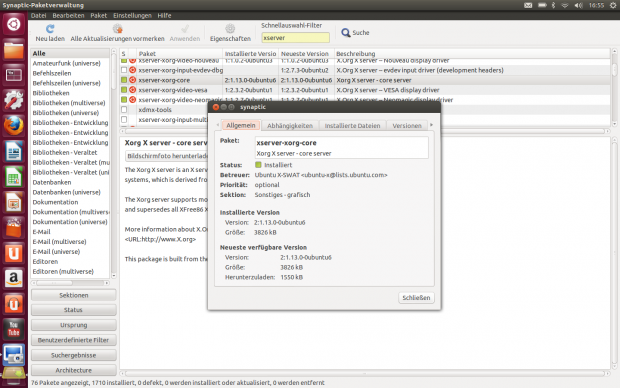The width and height of the screenshot is (620, 388).
Task: Sort by Neueste Version column header
Action: click(305, 53)
